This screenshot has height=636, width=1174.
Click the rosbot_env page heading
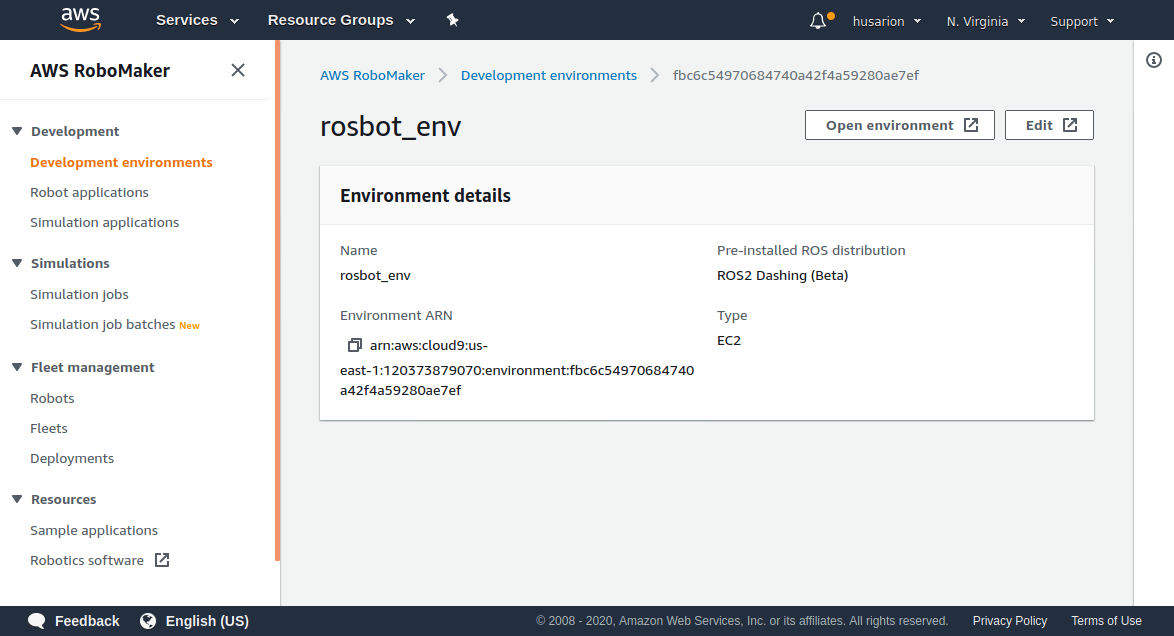[x=390, y=127]
